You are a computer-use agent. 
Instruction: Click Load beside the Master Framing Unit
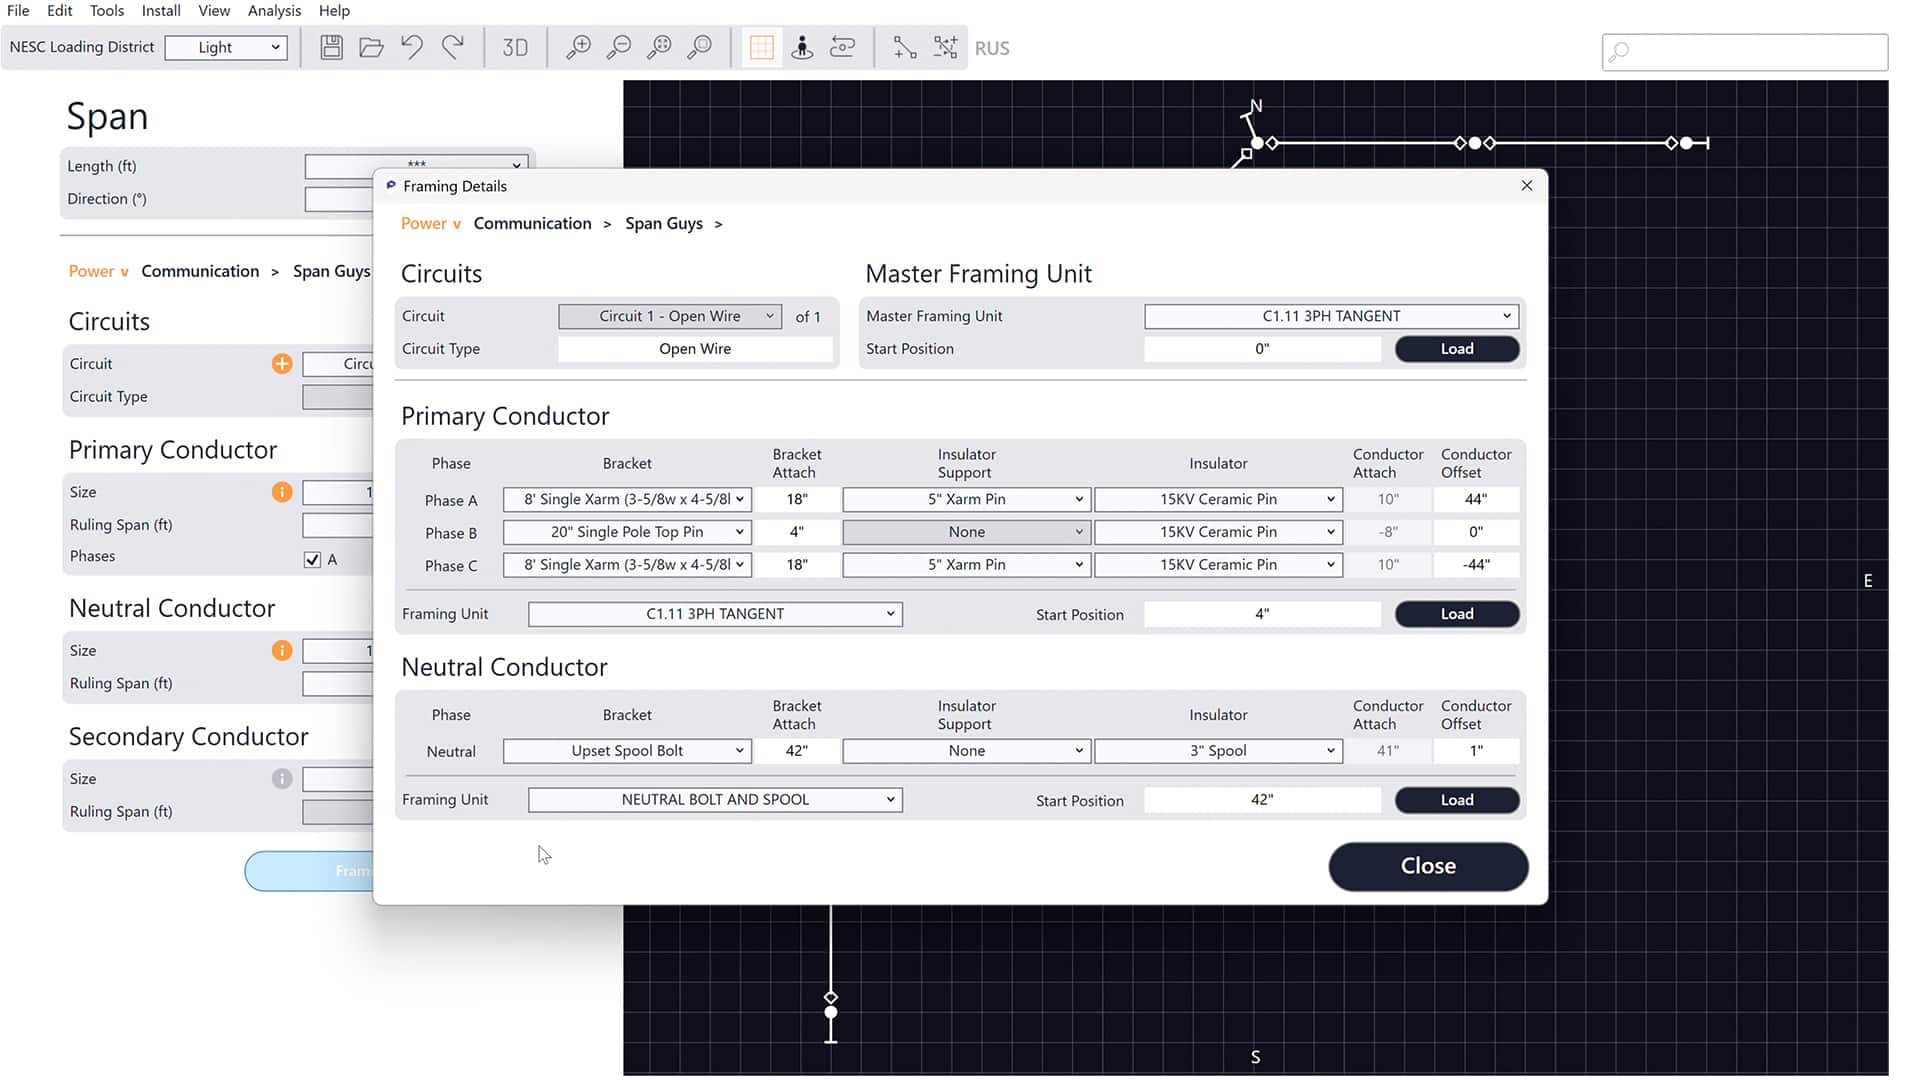[x=1456, y=349]
